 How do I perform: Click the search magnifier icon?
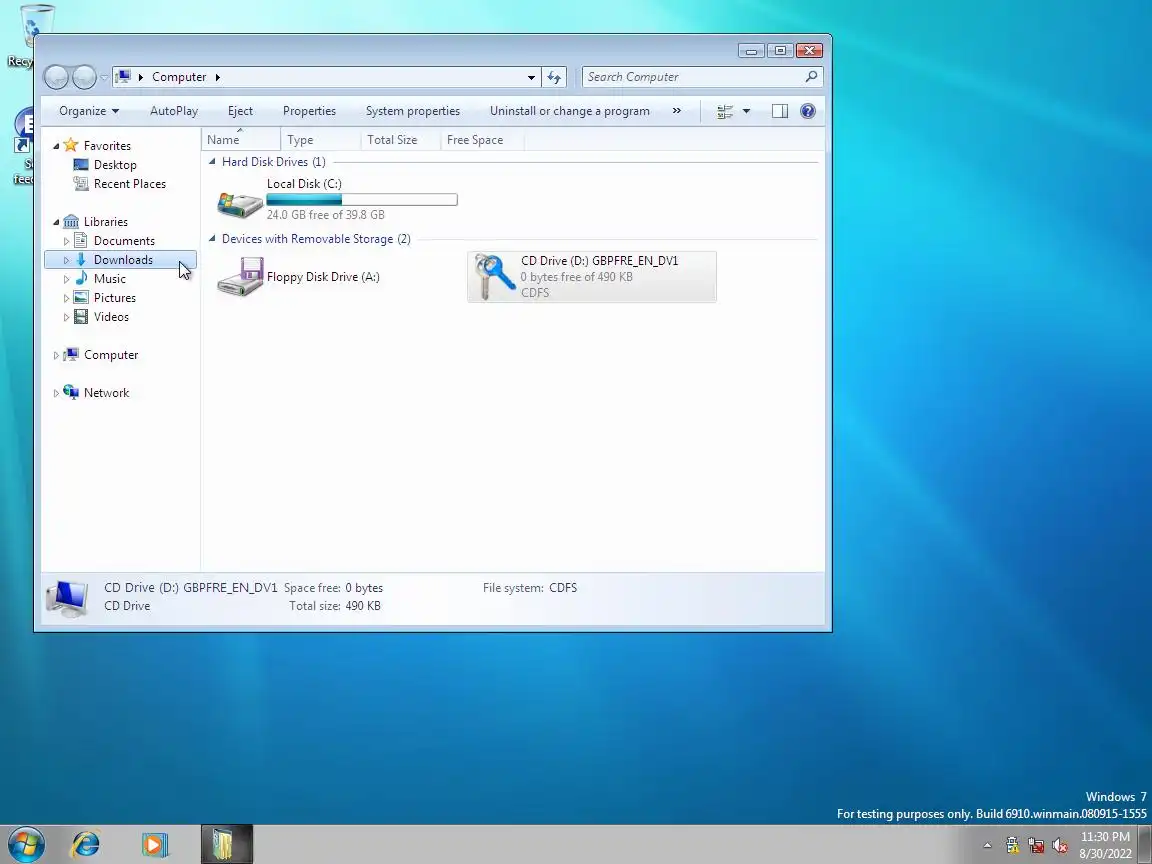pyautogui.click(x=811, y=76)
